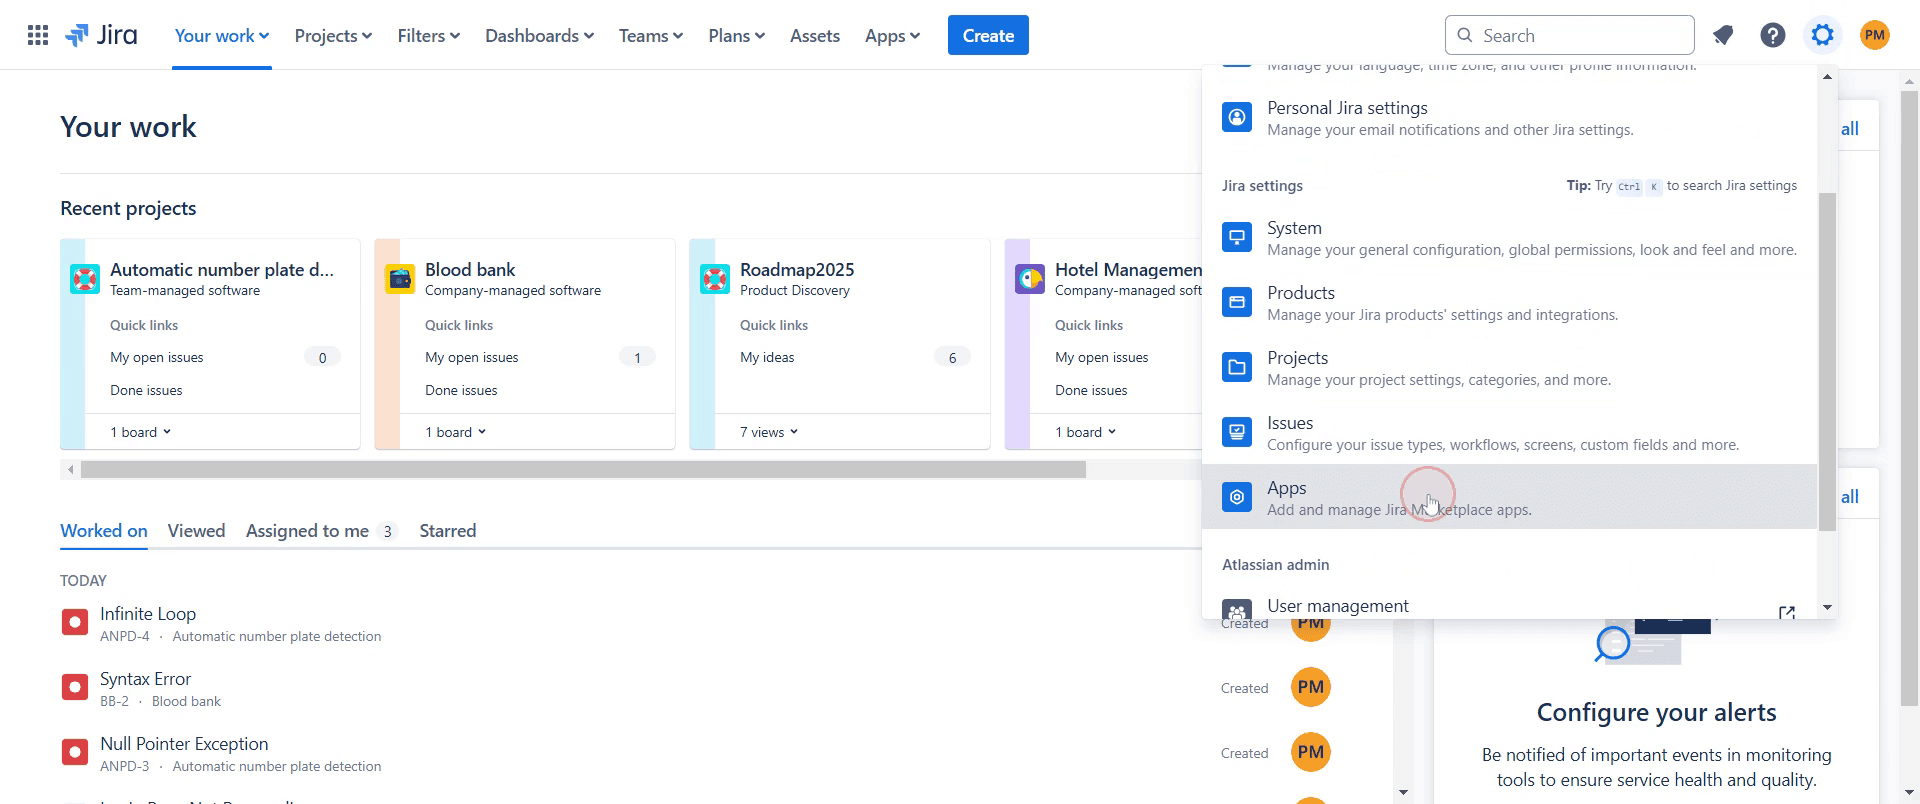Open the Syntax Error issue link
Image resolution: width=1920 pixels, height=804 pixels.
coord(145,679)
